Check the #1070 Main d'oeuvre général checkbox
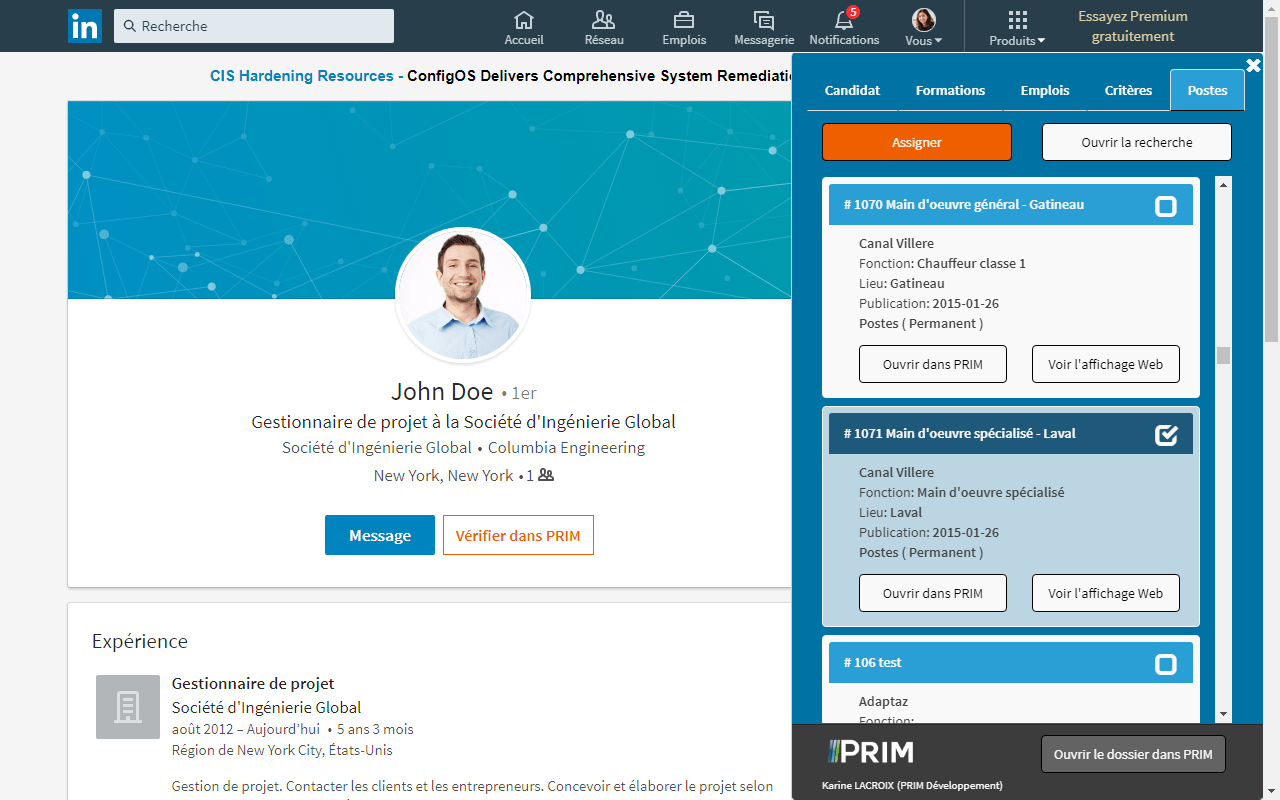The image size is (1280, 800). [1166, 206]
